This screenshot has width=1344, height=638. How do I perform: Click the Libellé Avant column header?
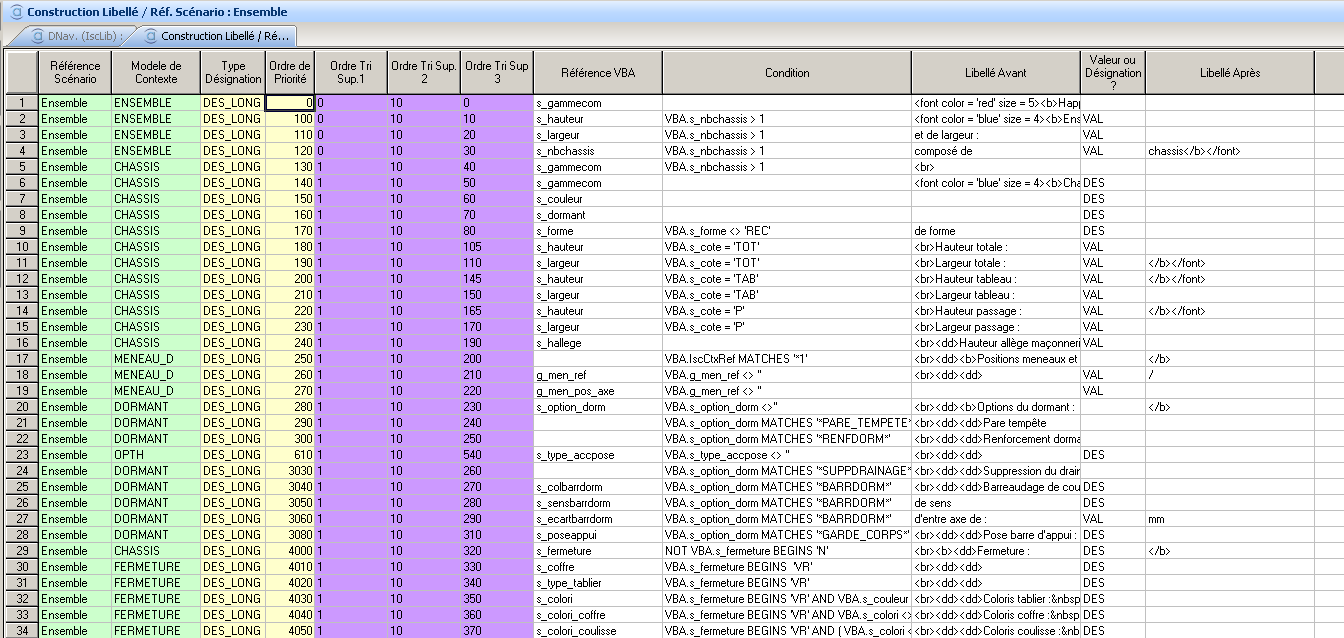click(995, 72)
